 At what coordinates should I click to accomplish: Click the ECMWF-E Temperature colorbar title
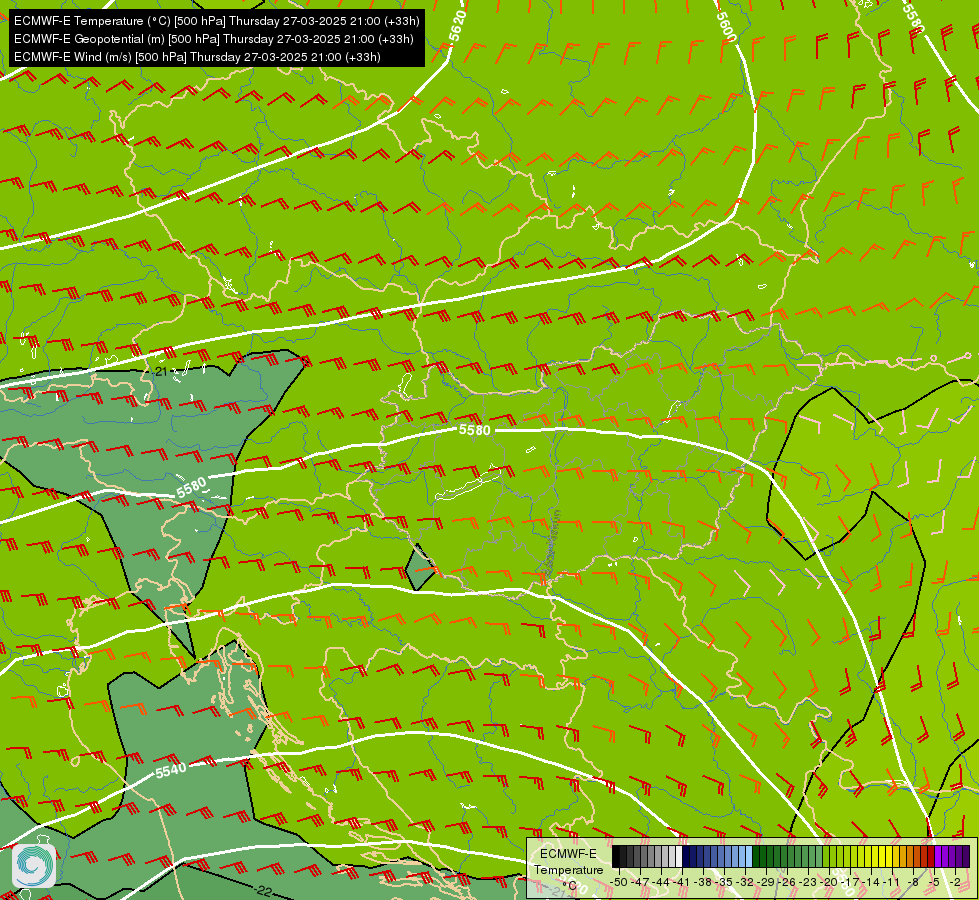[x=568, y=862]
